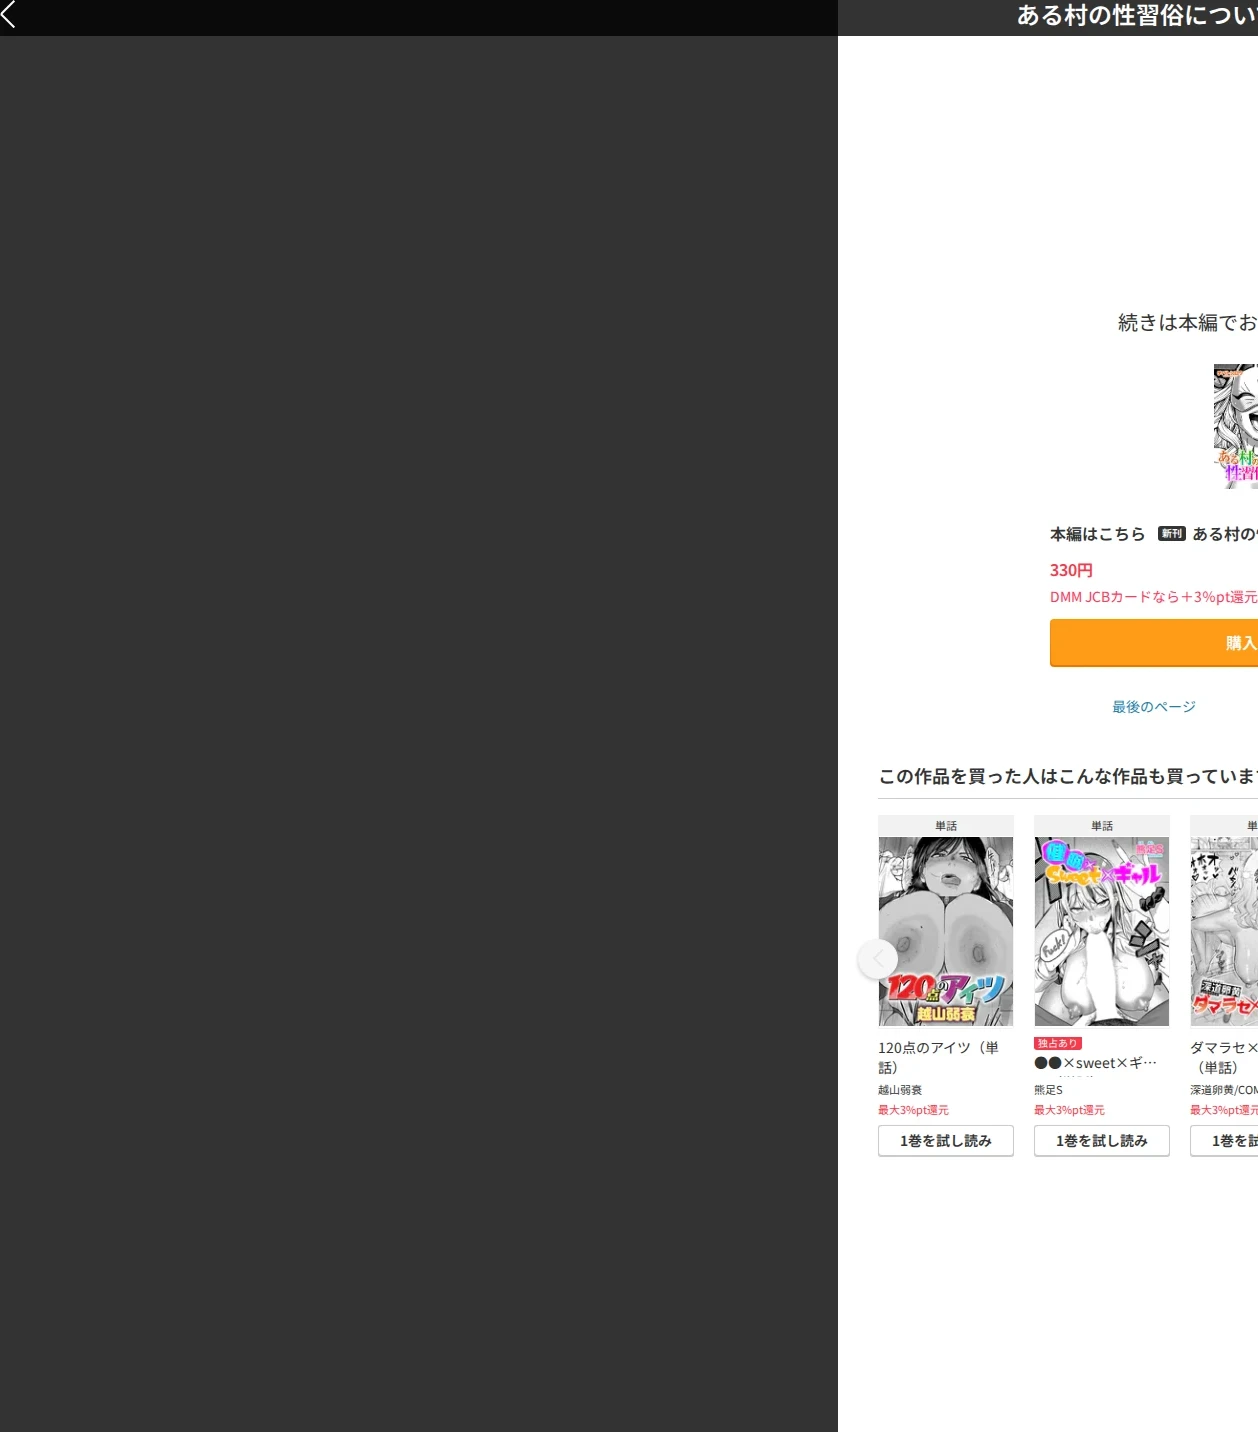The width and height of the screenshot is (1258, 1432).
Task: Click the 本編はこちら label
Action: pos(1097,534)
